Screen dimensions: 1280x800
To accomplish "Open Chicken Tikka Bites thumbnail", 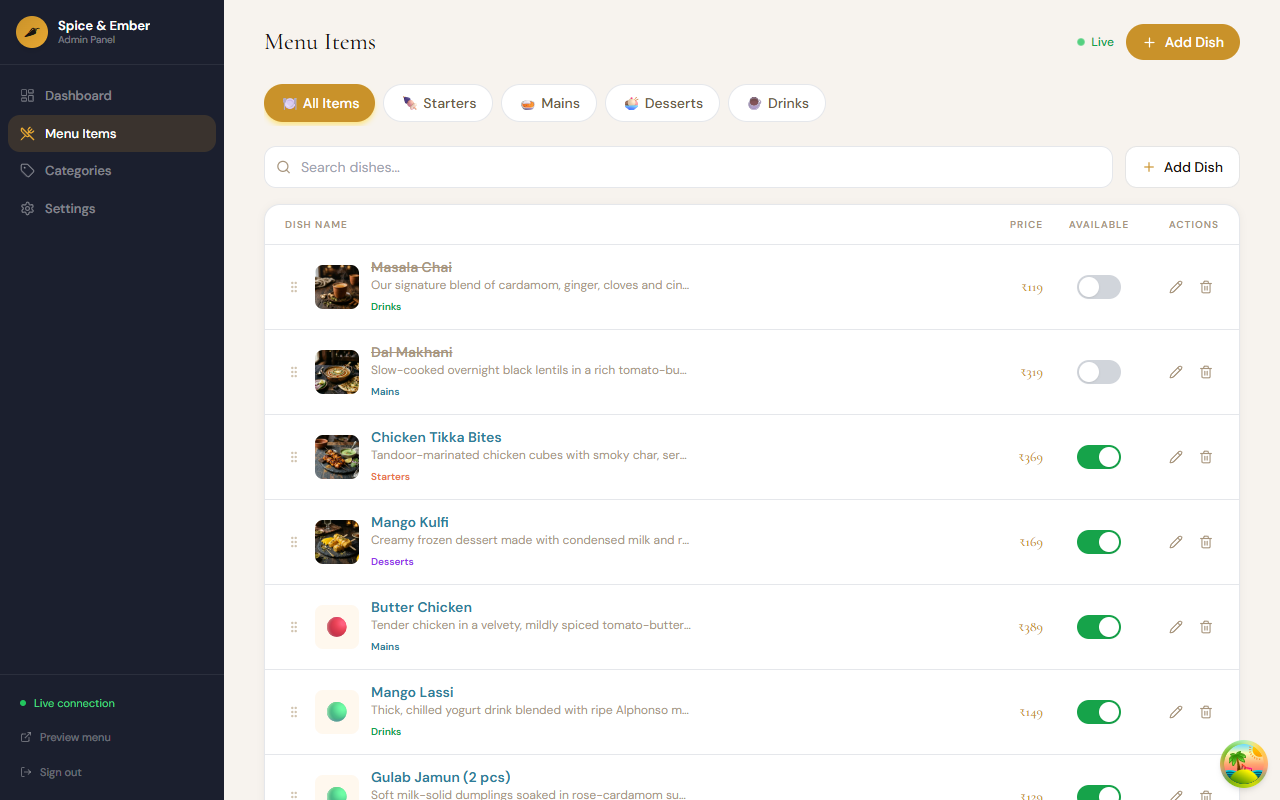I will click(337, 457).
